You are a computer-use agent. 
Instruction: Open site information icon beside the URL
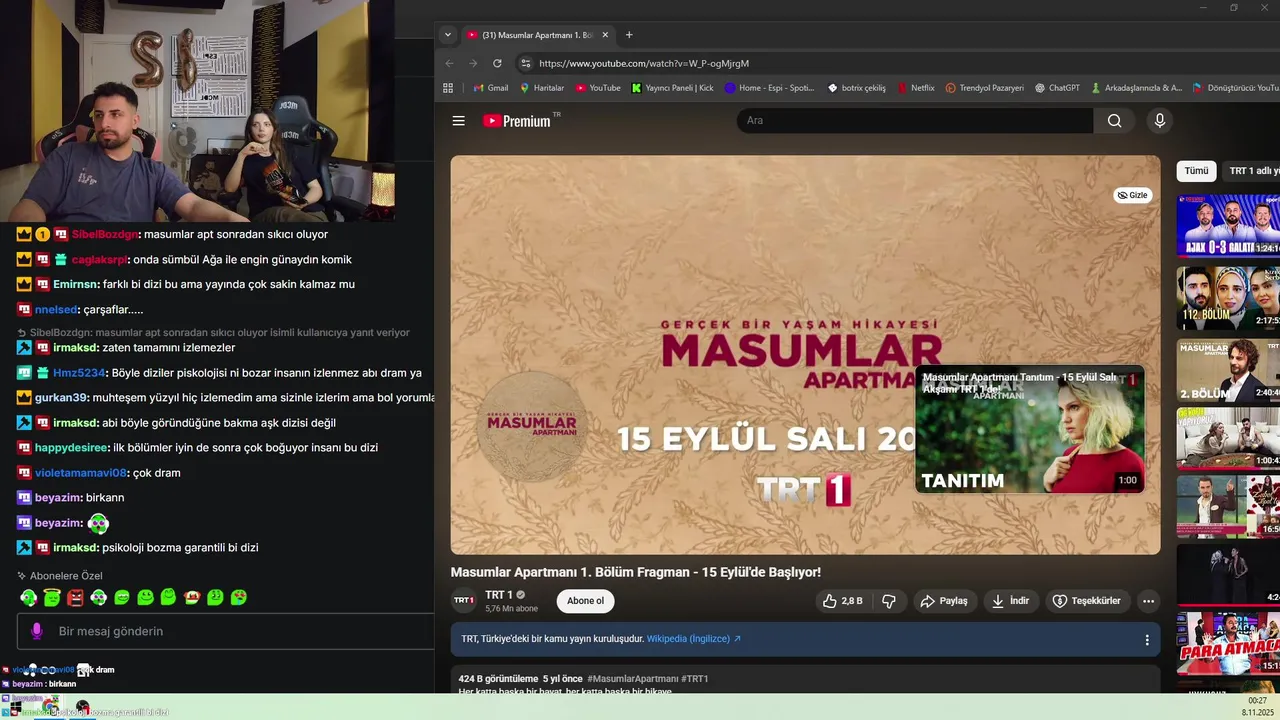click(526, 63)
